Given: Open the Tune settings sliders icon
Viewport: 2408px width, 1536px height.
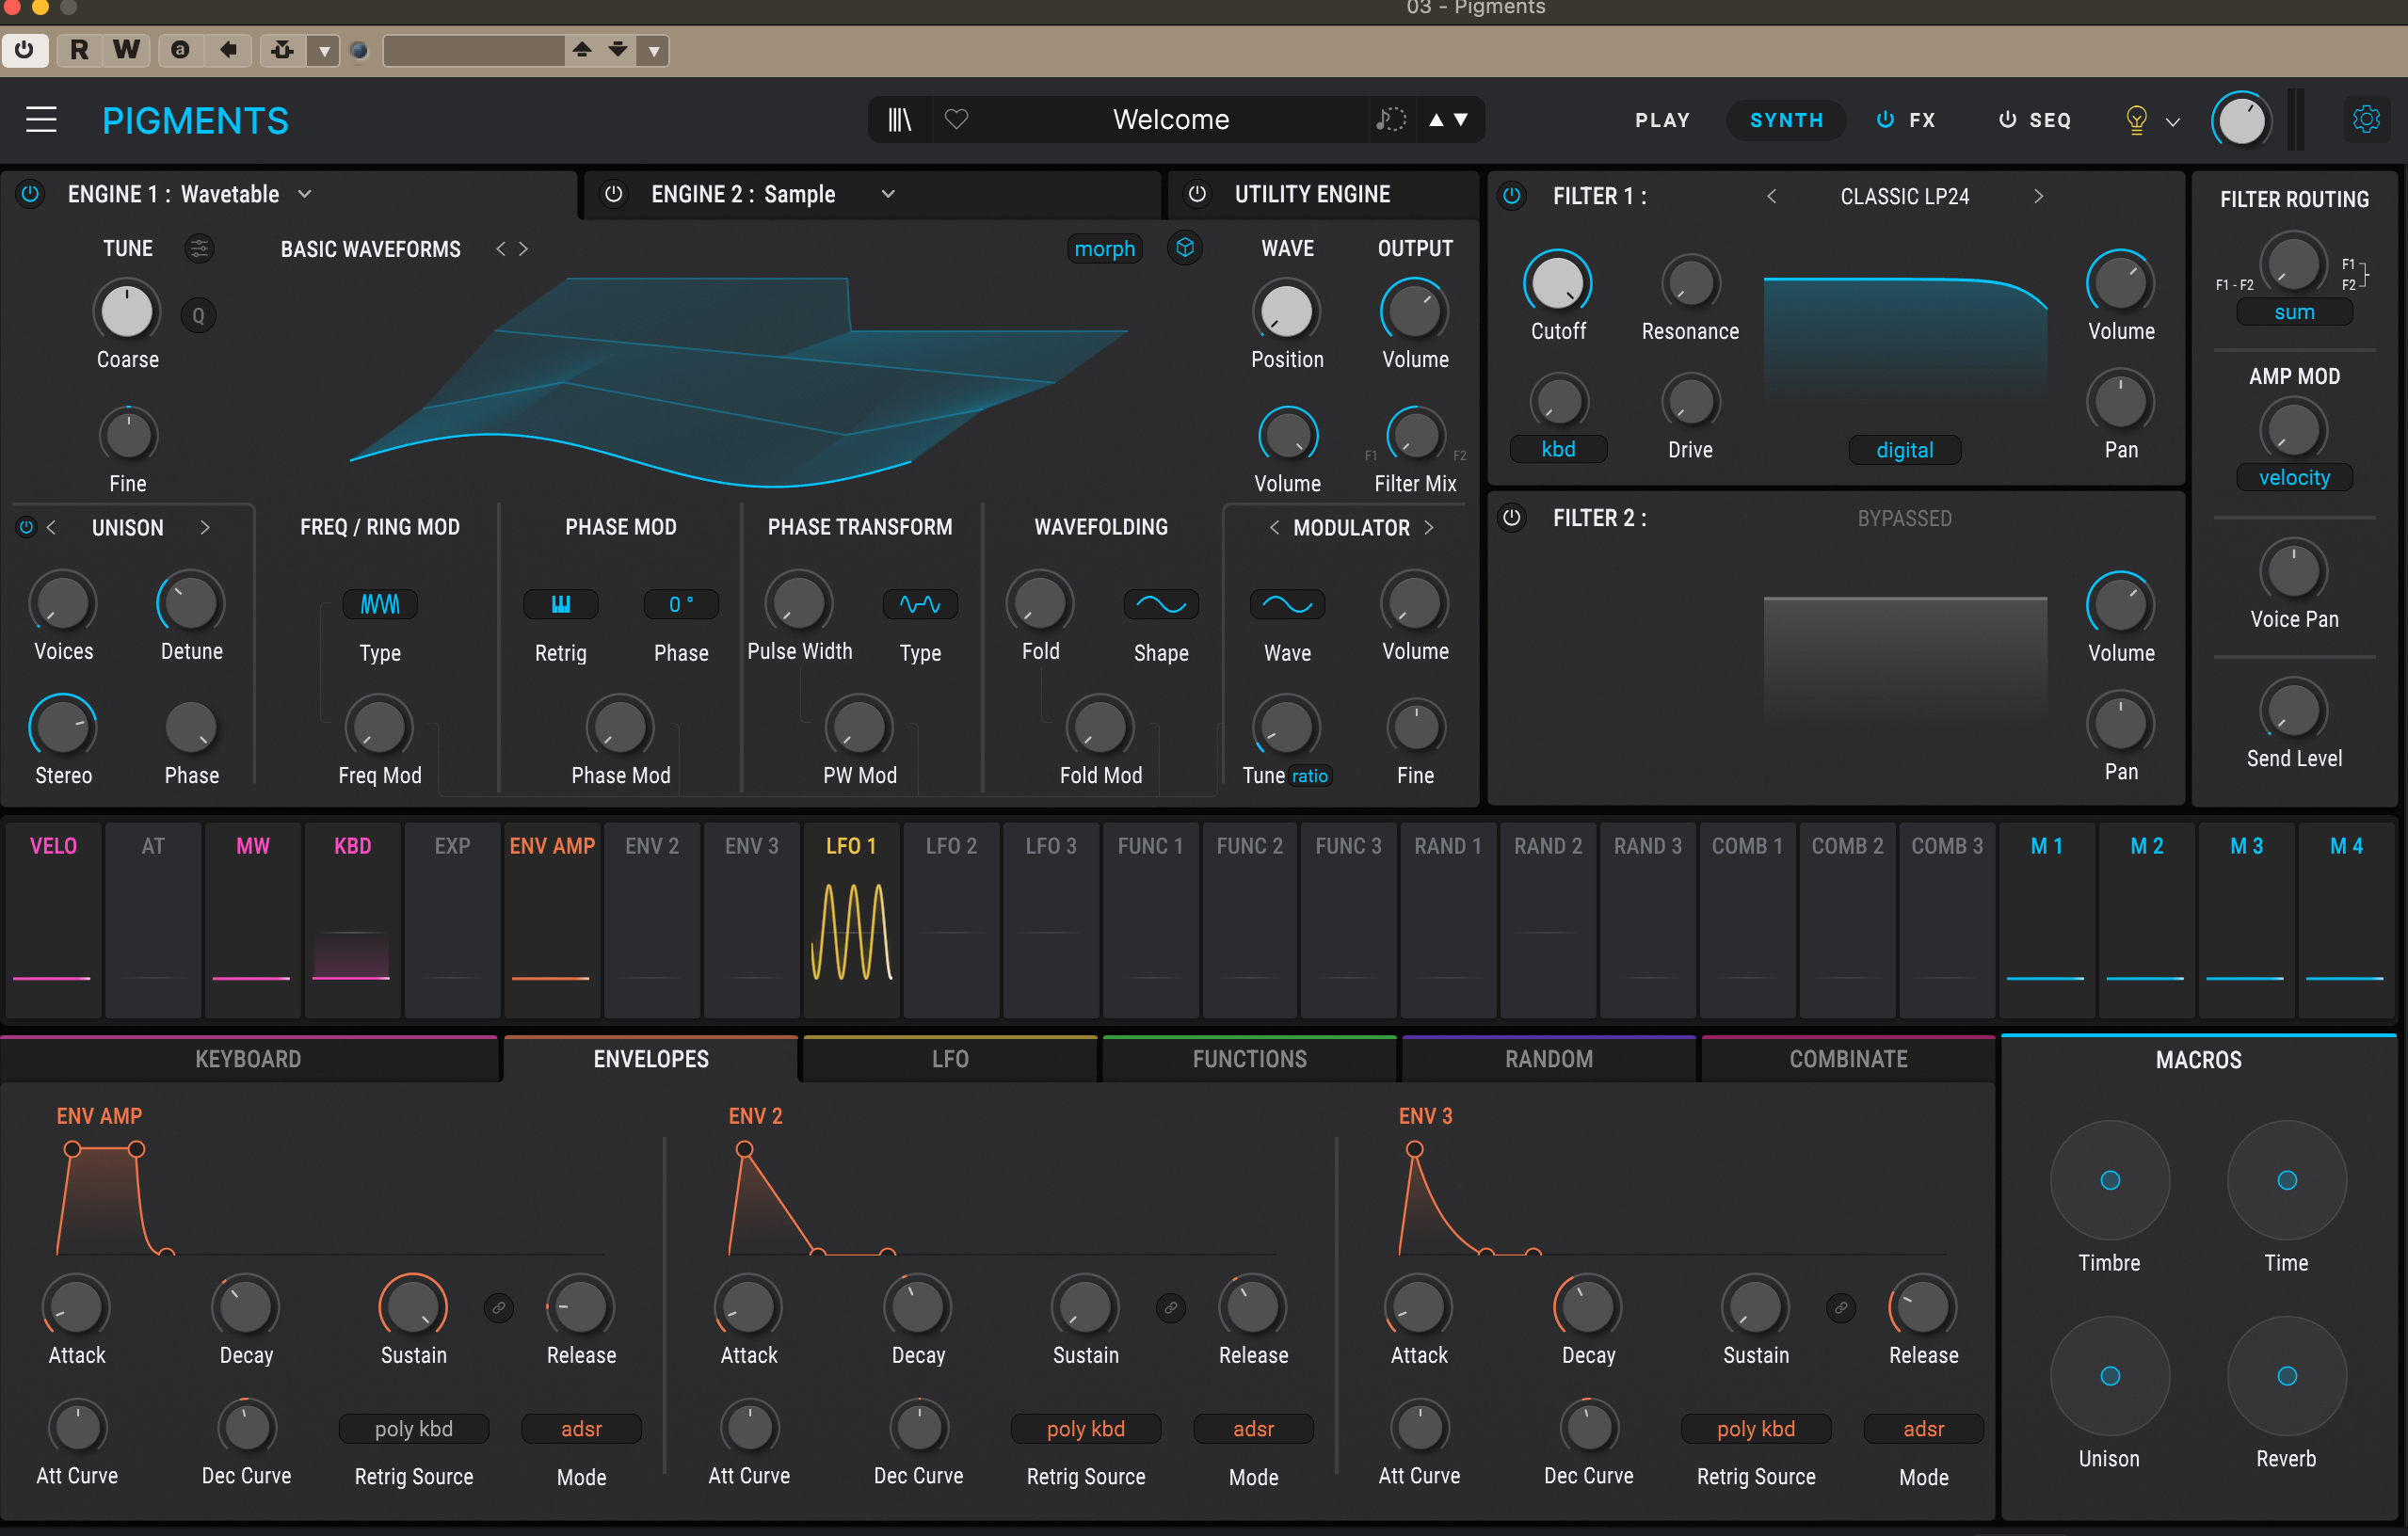Looking at the screenshot, I should pos(199,248).
